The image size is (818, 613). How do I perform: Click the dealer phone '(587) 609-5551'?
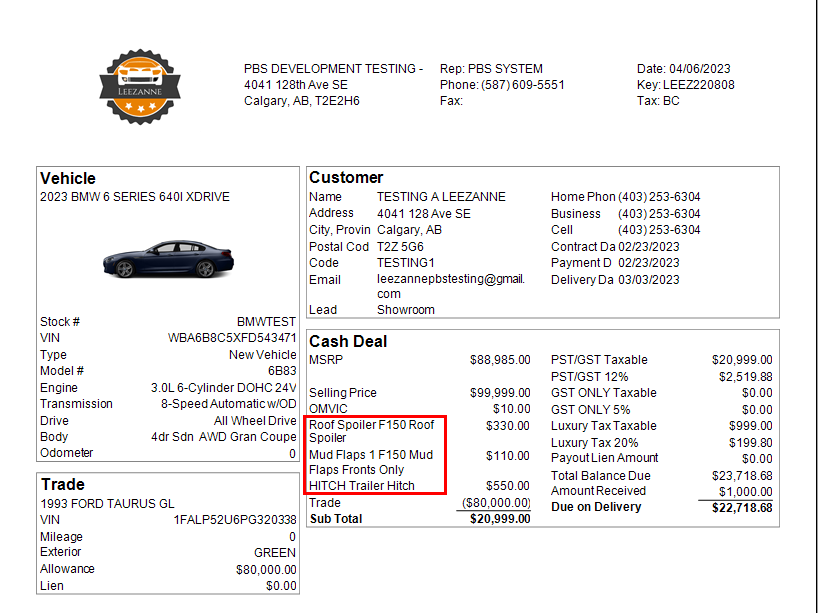pyautogui.click(x=523, y=85)
